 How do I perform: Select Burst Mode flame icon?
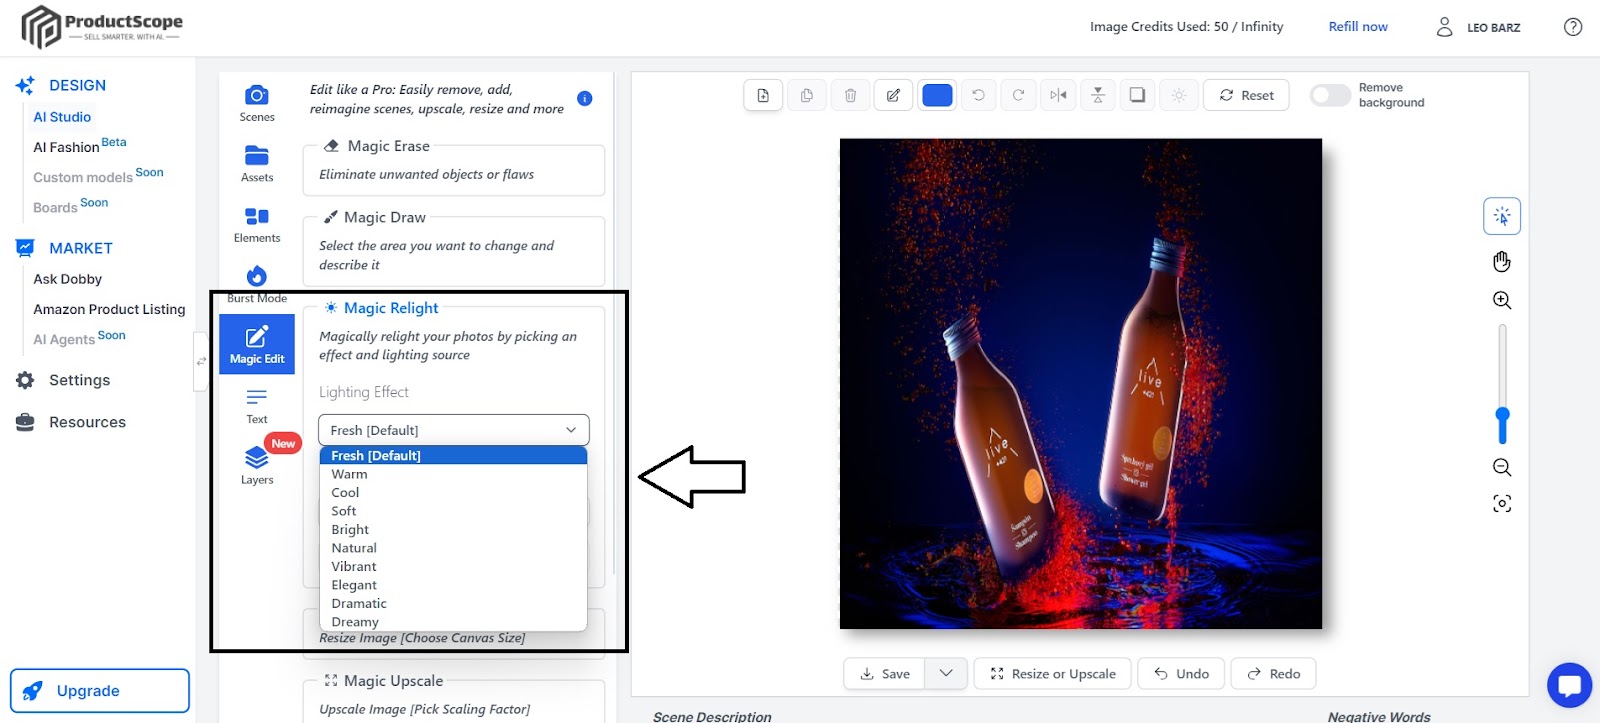(257, 276)
